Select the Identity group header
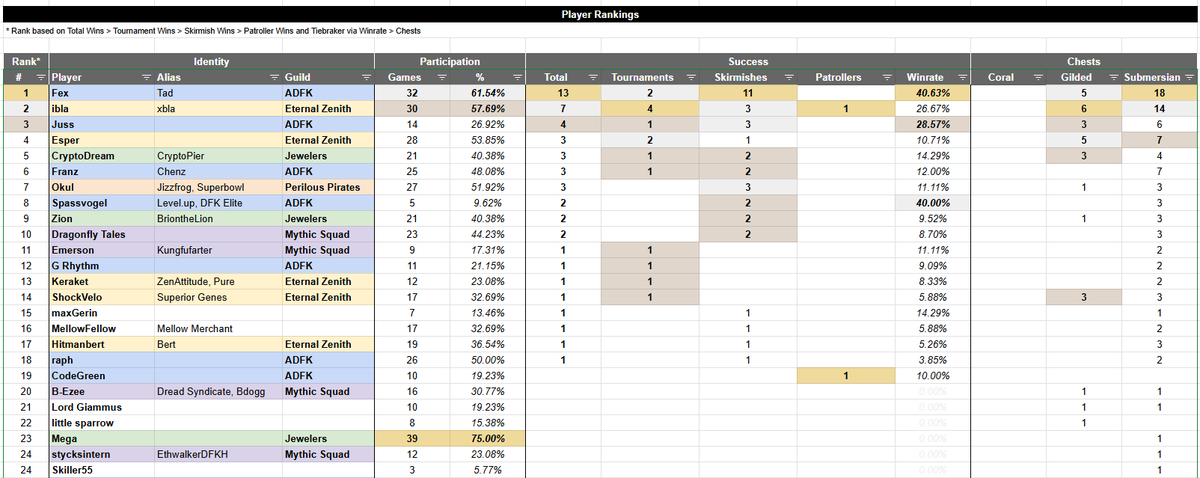The width and height of the screenshot is (1200, 478). 211,62
